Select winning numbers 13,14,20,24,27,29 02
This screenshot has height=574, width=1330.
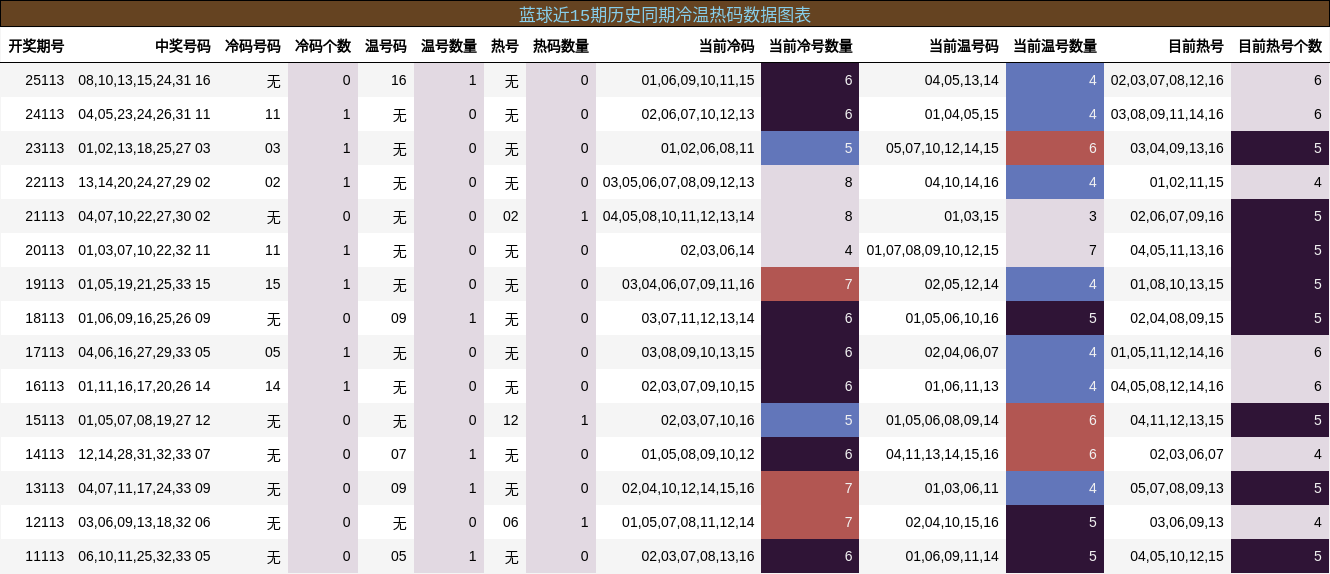[144, 182]
